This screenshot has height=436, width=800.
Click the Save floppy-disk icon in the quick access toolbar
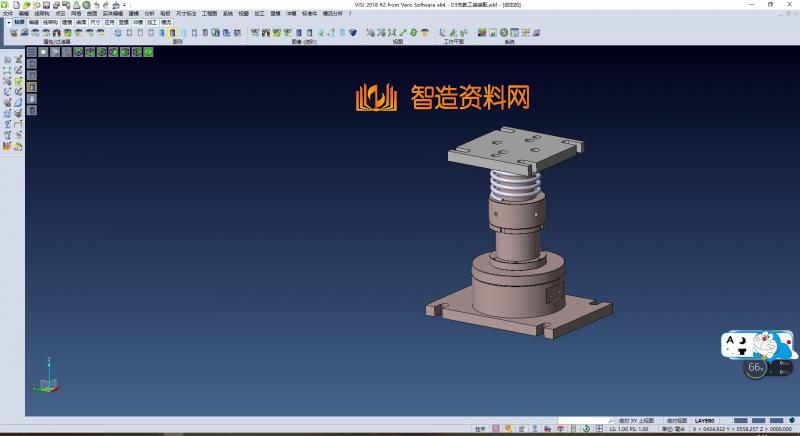[x=46, y=5]
